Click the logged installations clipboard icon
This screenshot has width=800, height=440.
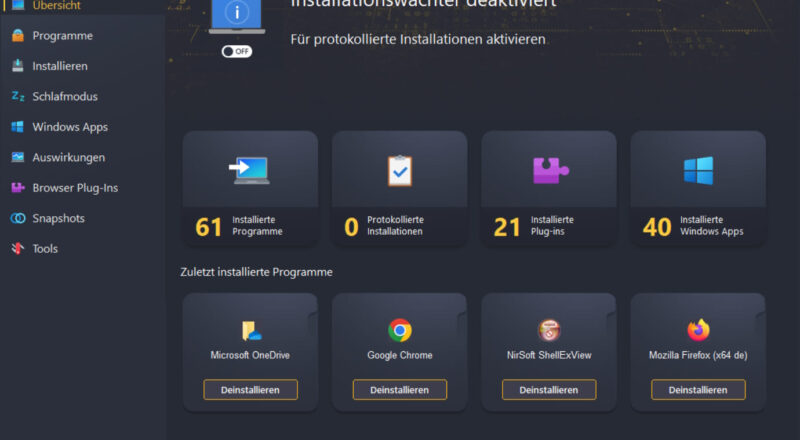[x=399, y=170]
